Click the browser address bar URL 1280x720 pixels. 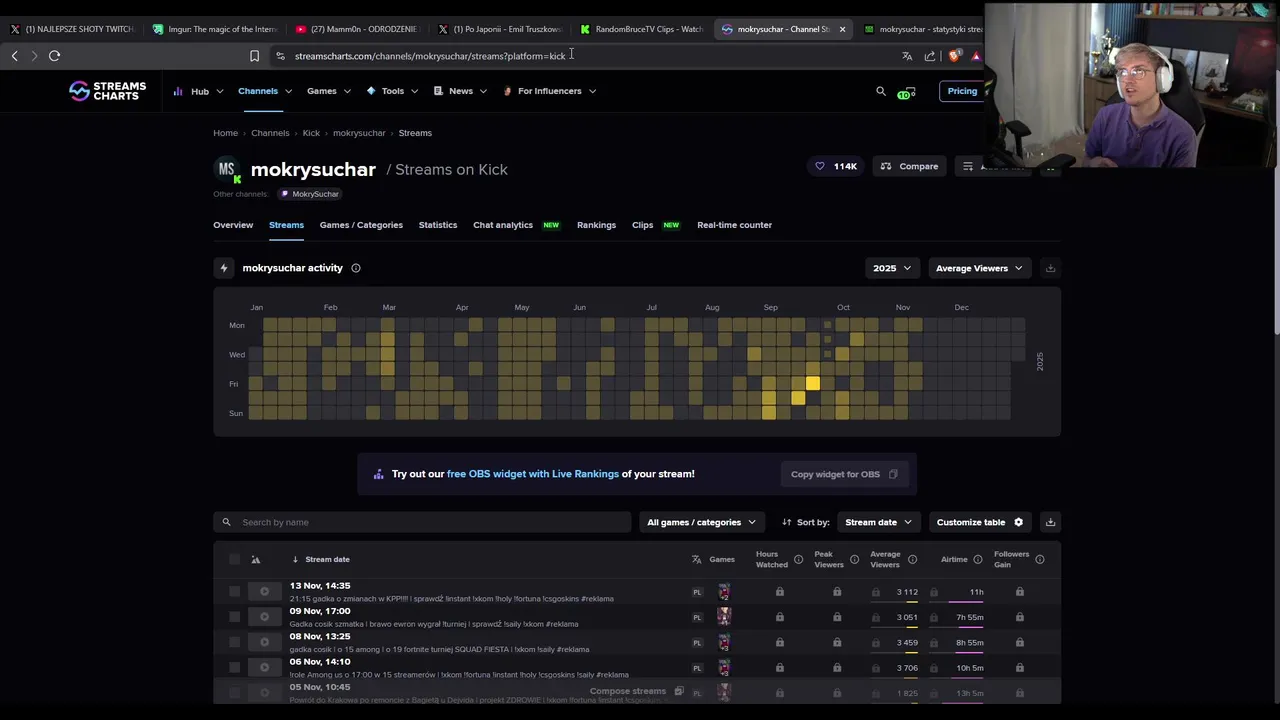pos(430,56)
